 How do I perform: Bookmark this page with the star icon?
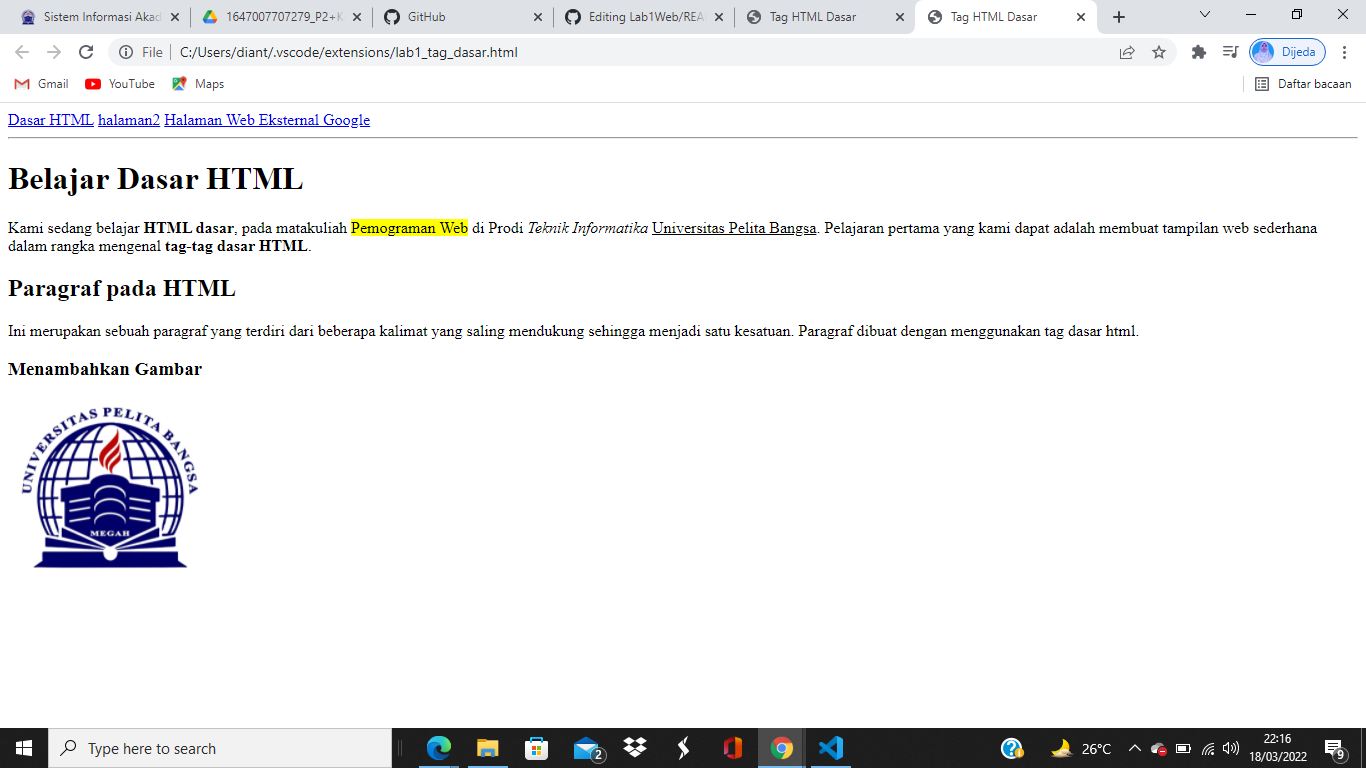coord(1159,52)
